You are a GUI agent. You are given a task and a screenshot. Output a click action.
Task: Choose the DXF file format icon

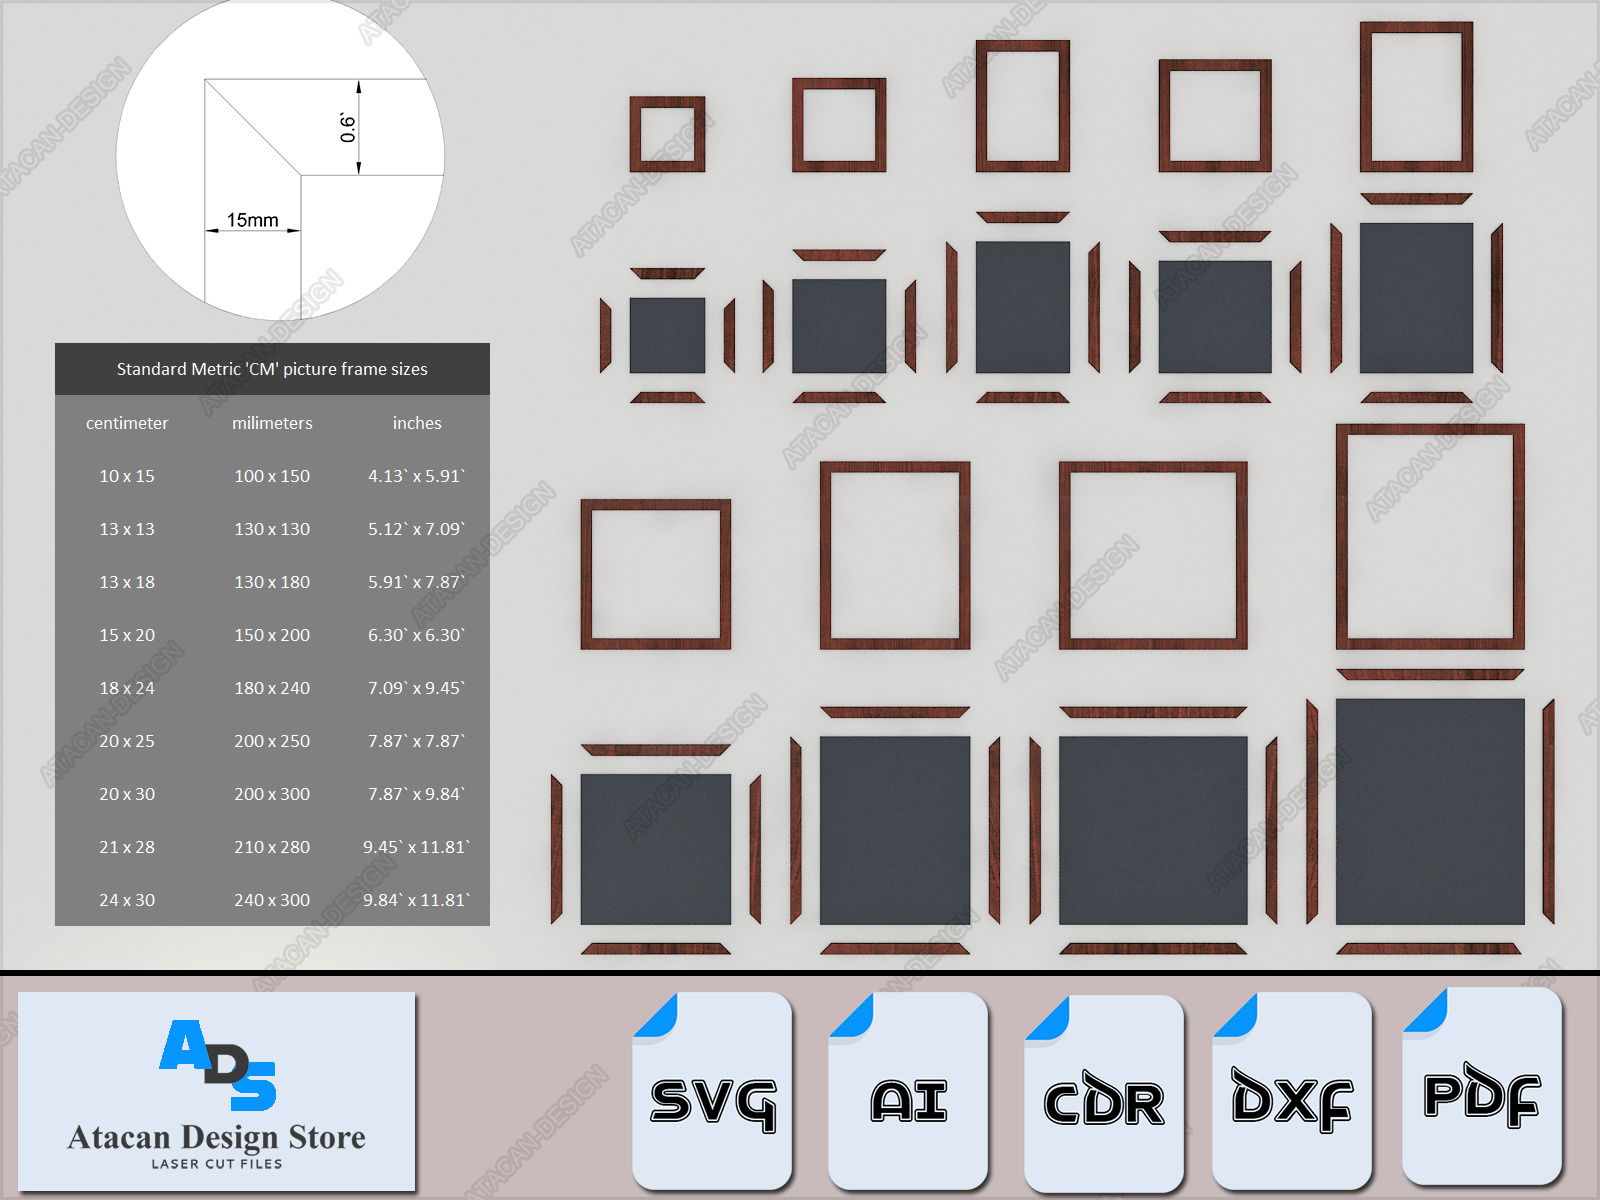[1291, 1092]
